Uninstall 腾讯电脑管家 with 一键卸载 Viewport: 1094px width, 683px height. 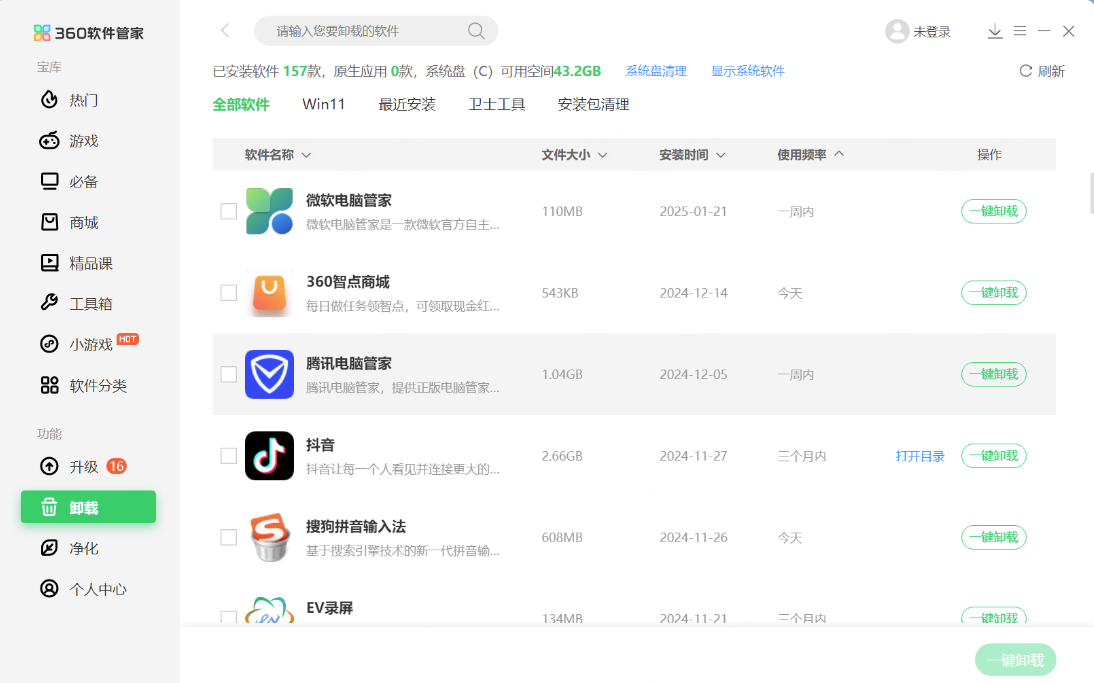[x=994, y=375]
